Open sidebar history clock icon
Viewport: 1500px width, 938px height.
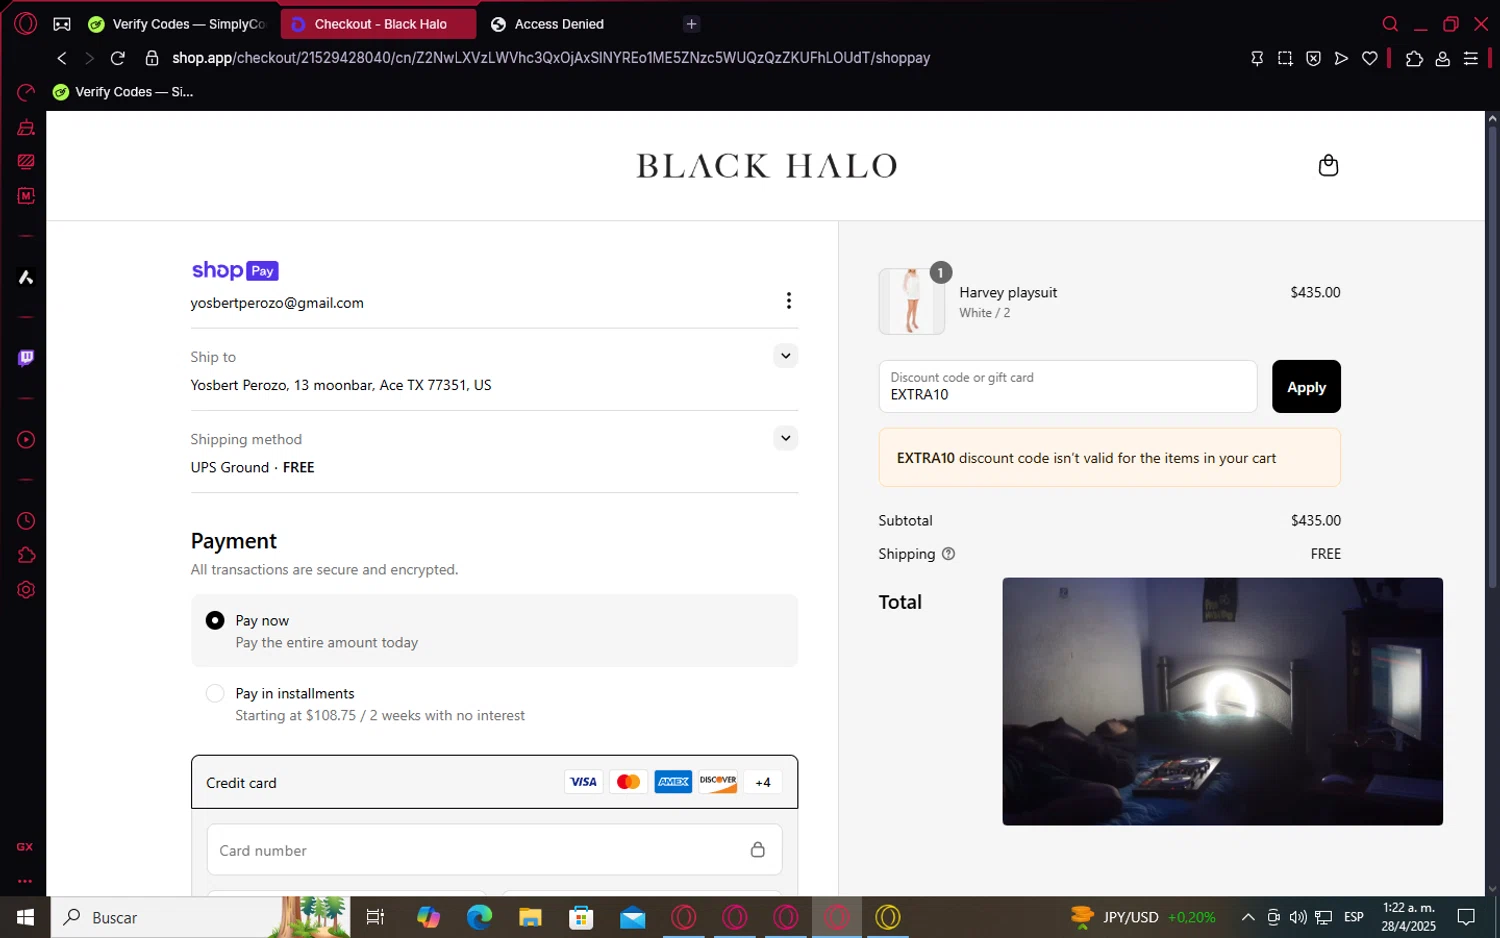click(26, 521)
